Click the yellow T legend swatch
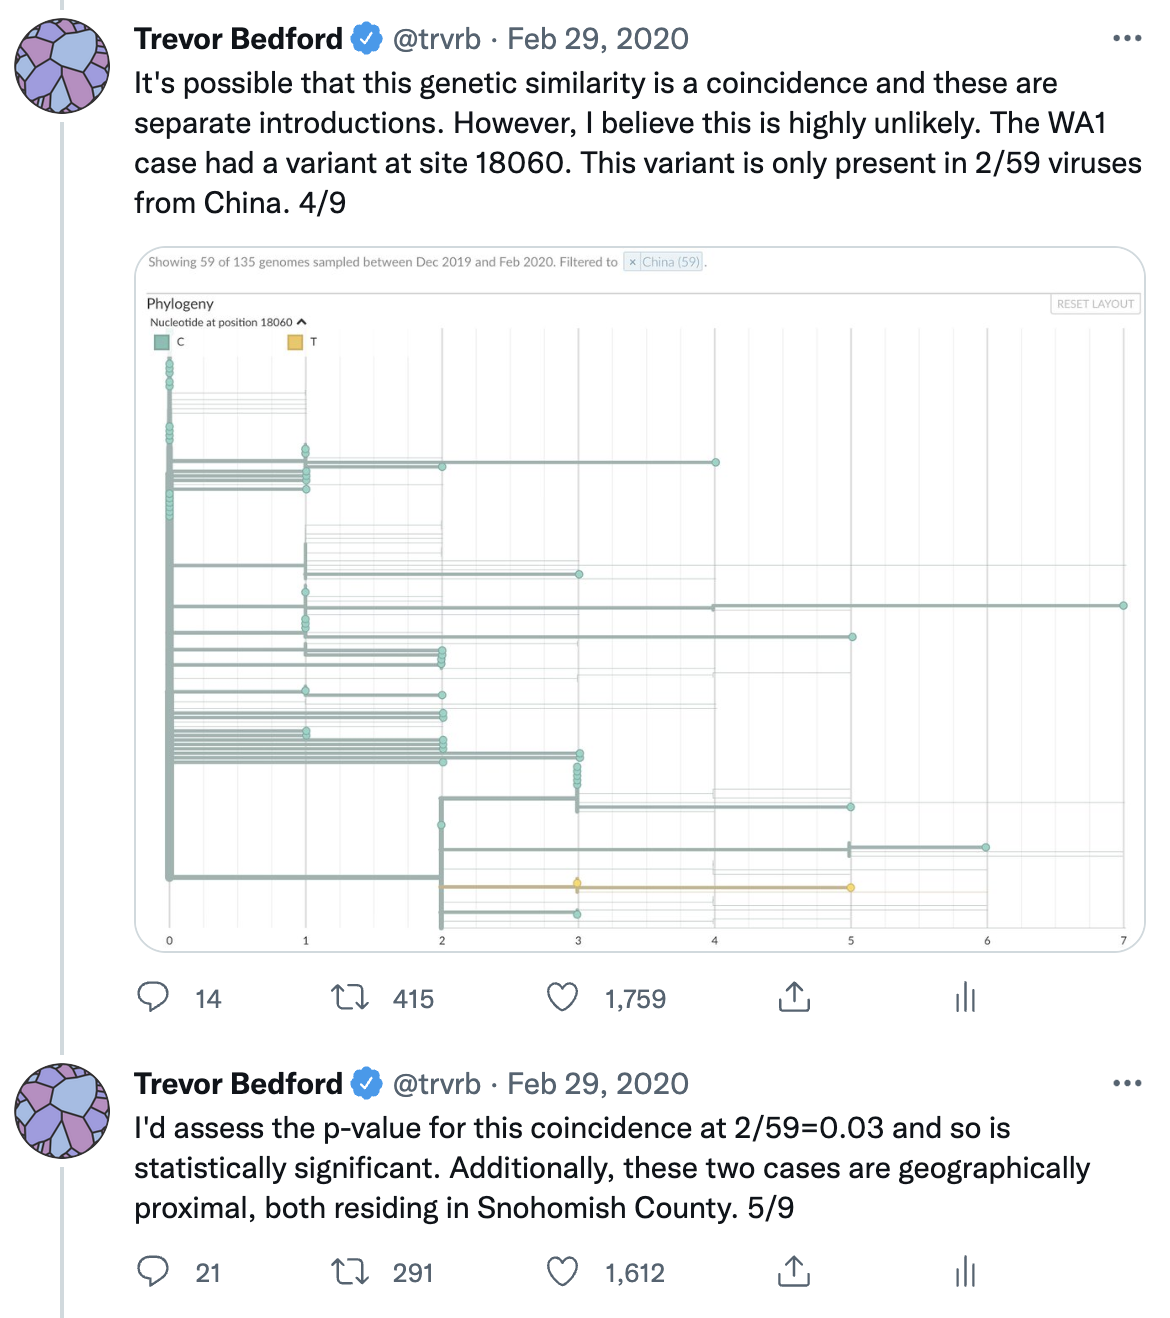The height and width of the screenshot is (1318, 1170). pos(295,342)
